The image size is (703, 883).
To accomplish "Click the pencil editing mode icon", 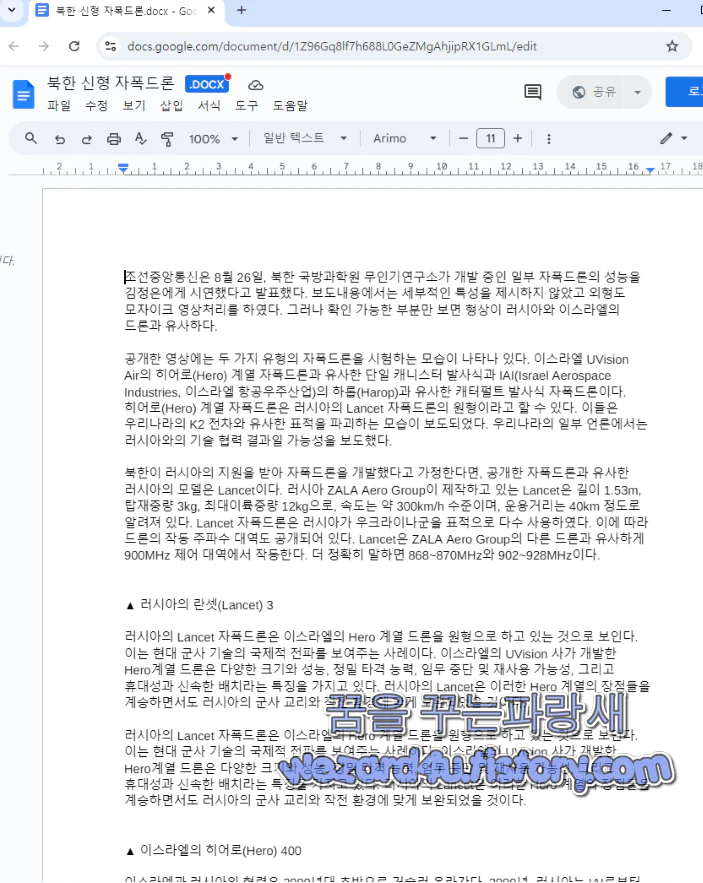I will coord(666,138).
